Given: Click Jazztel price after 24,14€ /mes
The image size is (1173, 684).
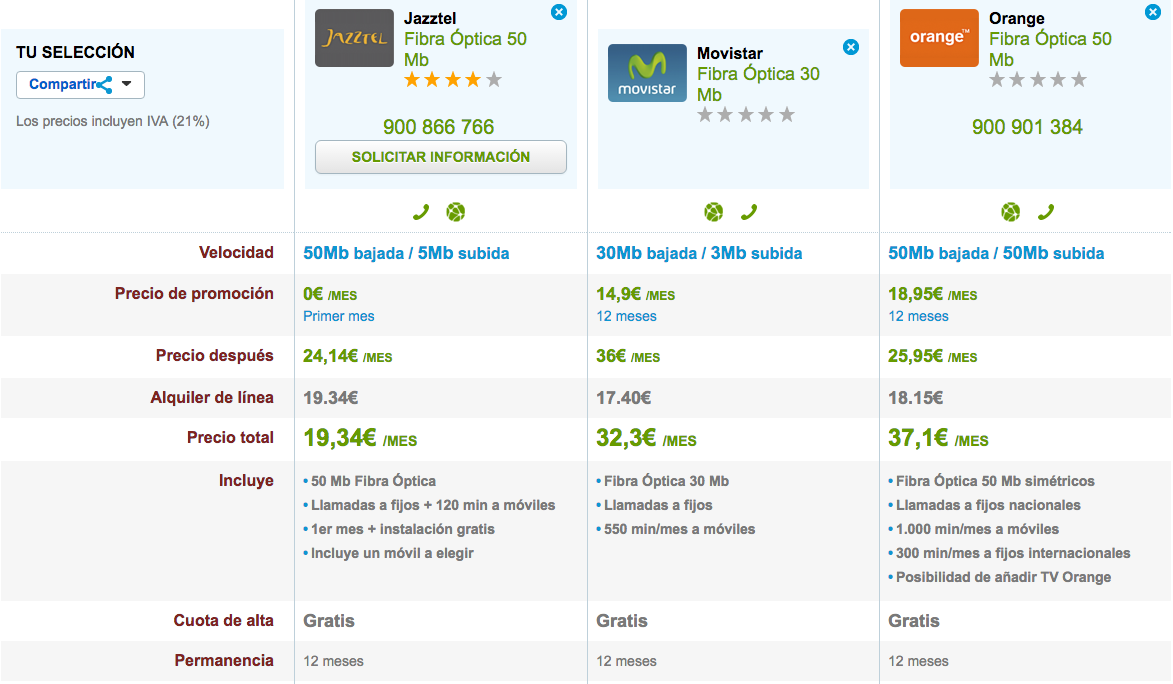Looking at the screenshot, I should click(347, 356).
